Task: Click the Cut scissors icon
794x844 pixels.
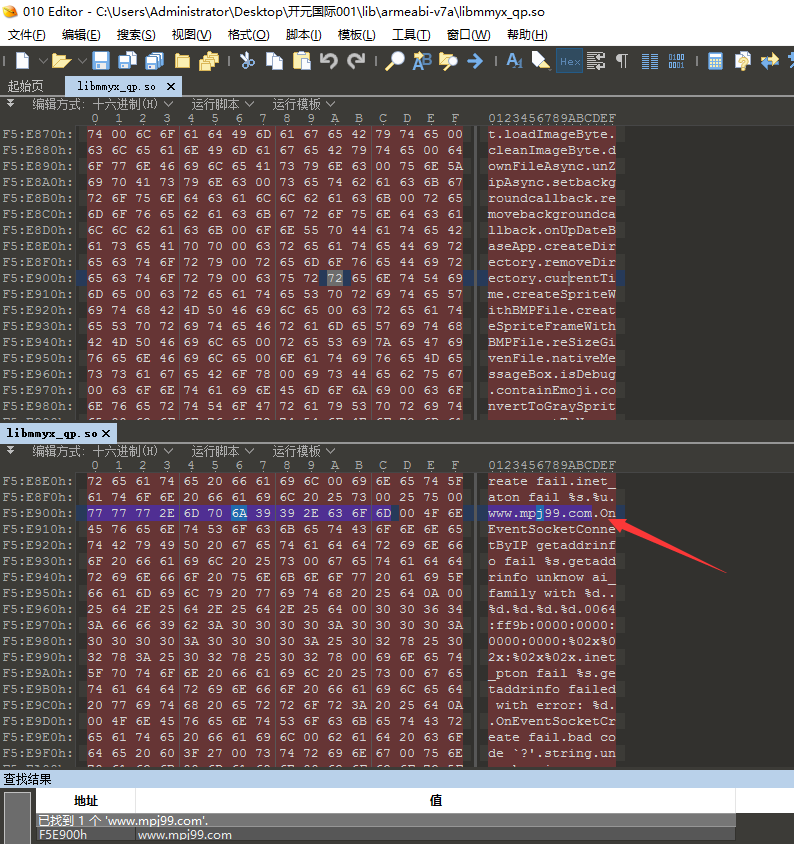Action: (246, 61)
